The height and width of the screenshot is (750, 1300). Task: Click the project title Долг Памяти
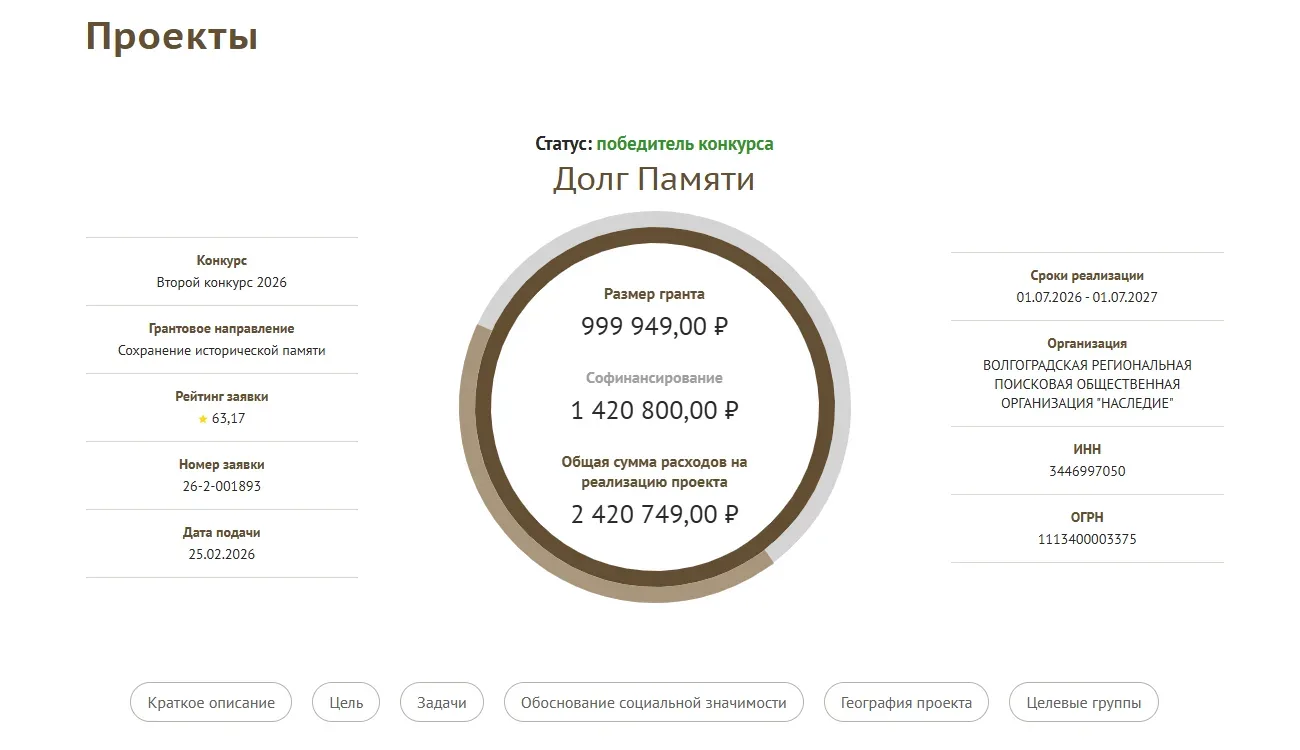click(654, 179)
